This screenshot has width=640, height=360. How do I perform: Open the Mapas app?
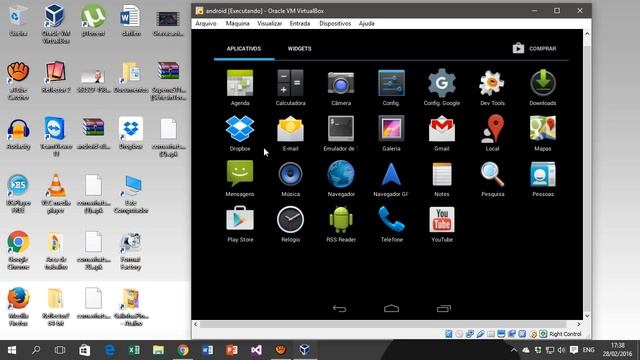tap(543, 133)
